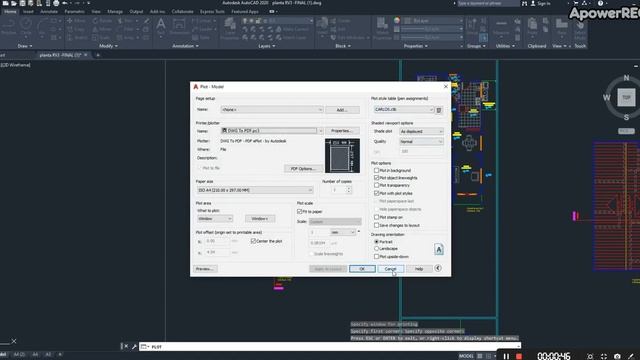Open the Page setup Name dropdown
This screenshot has height=360, width=640.
tap(272, 109)
